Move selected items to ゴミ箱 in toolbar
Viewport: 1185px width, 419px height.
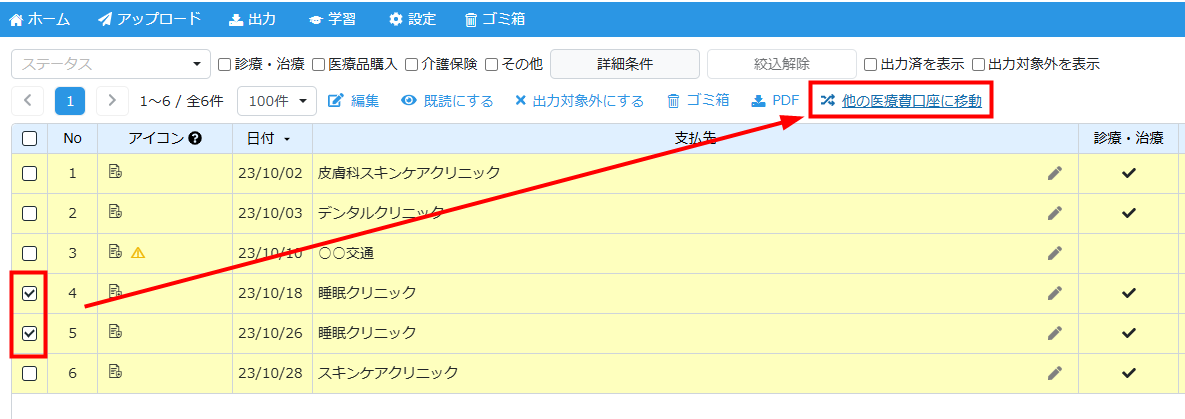tap(698, 101)
